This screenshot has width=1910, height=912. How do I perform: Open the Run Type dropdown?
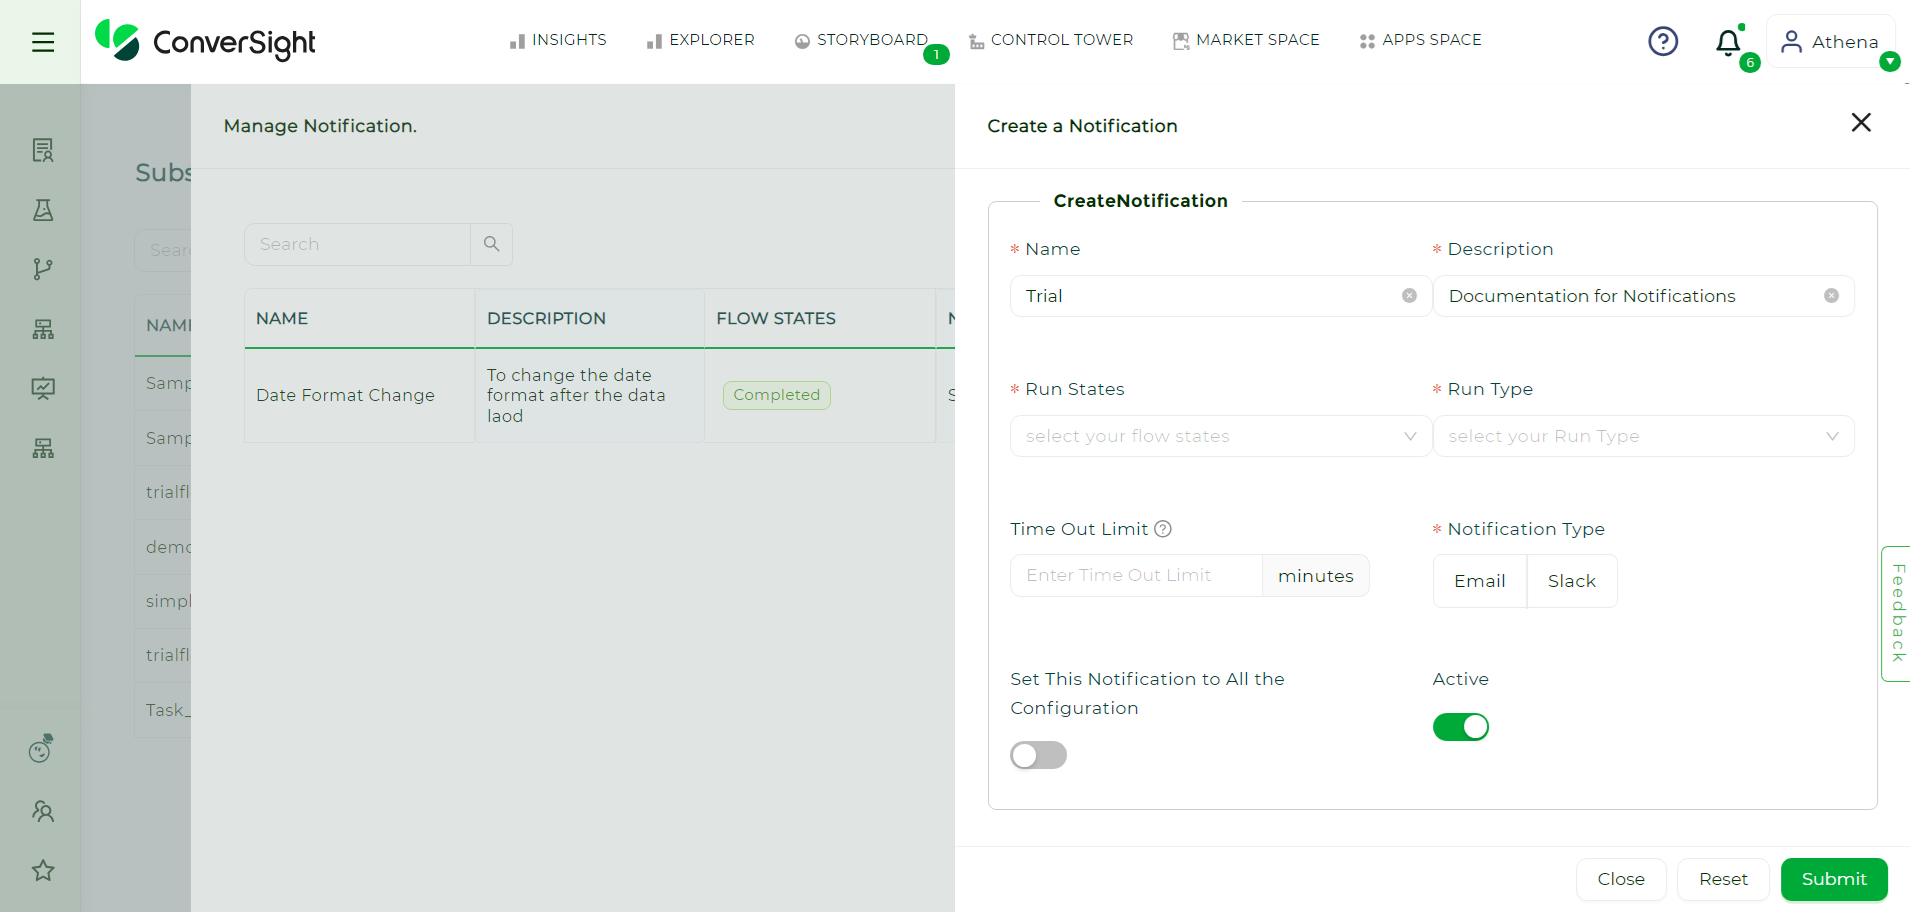coord(1643,436)
